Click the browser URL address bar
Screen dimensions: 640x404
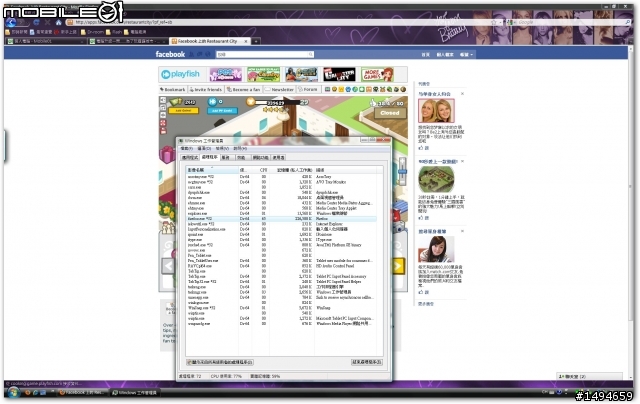282,22
